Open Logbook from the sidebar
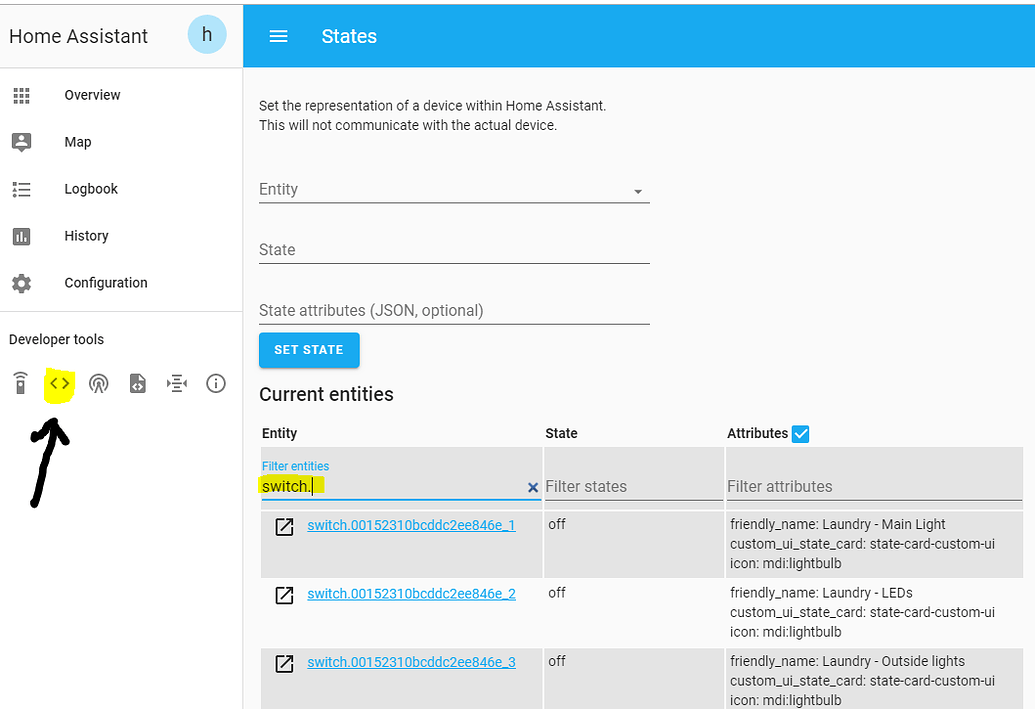This screenshot has height=709, width=1035. click(x=91, y=189)
